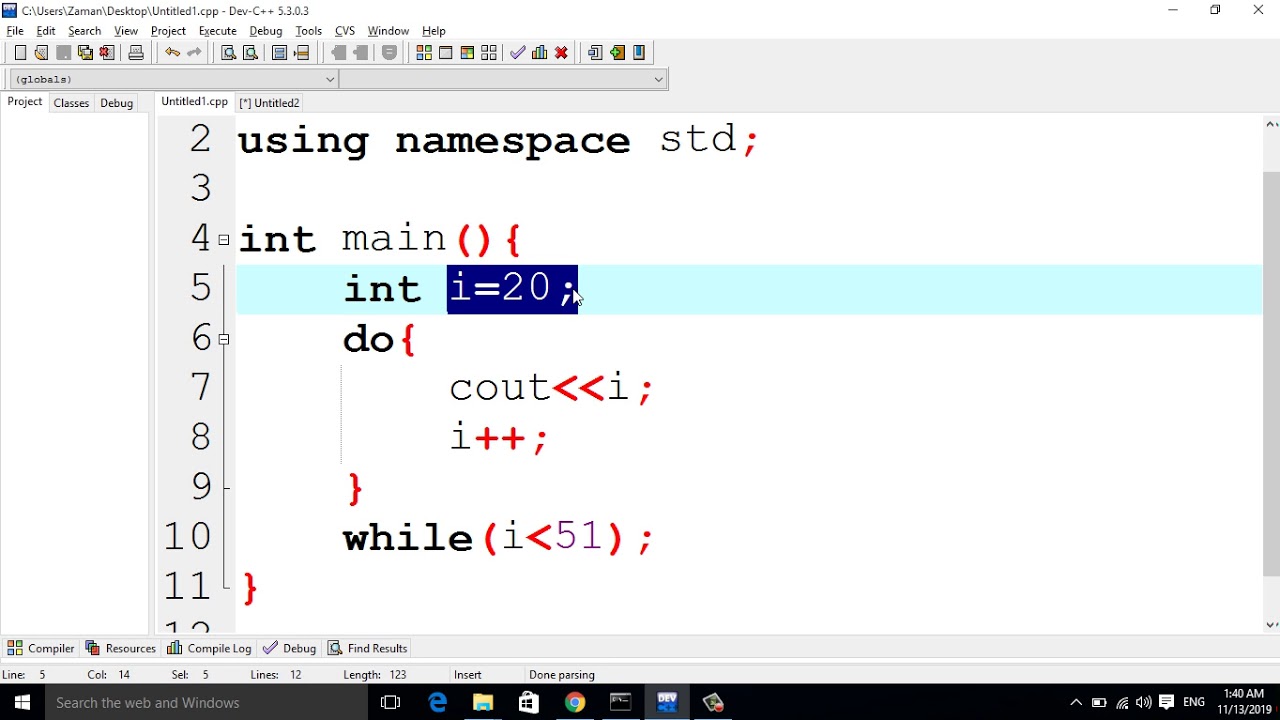This screenshot has width=1280, height=720.
Task: Click the Goto line toolbar icon
Action: point(301,53)
